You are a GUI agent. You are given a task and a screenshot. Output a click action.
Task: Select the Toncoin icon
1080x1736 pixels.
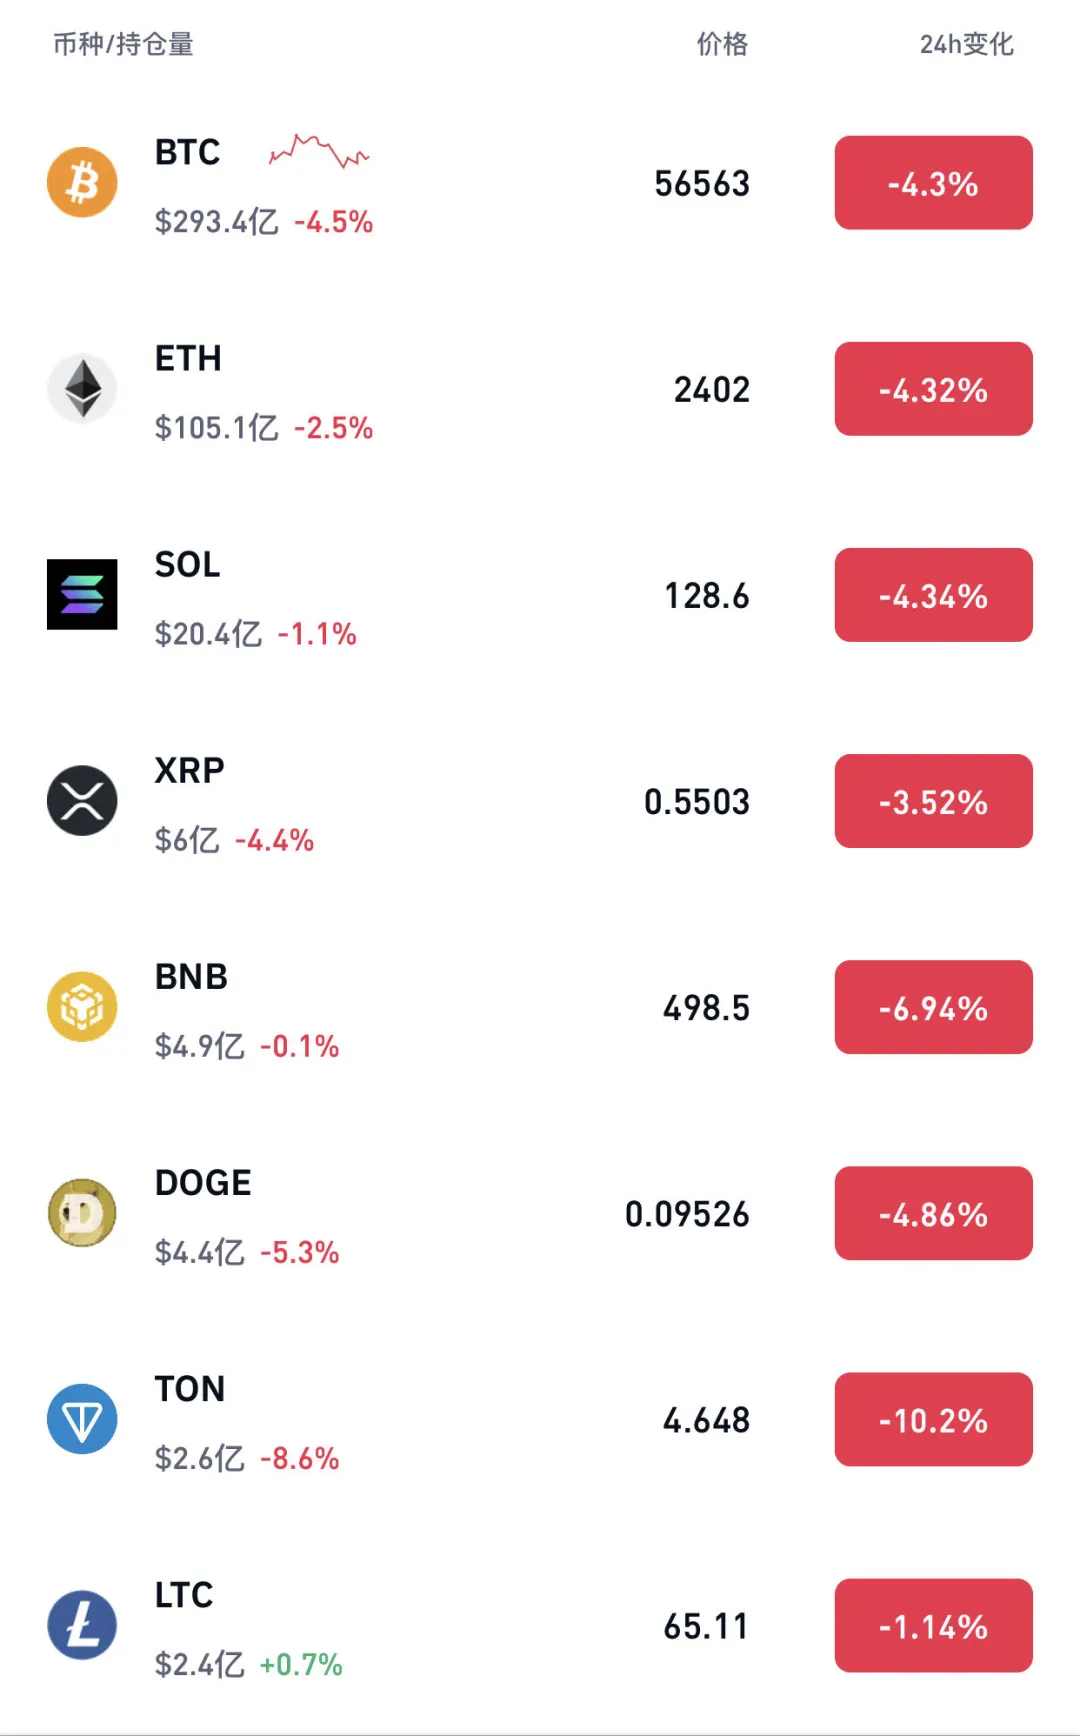click(x=82, y=1419)
